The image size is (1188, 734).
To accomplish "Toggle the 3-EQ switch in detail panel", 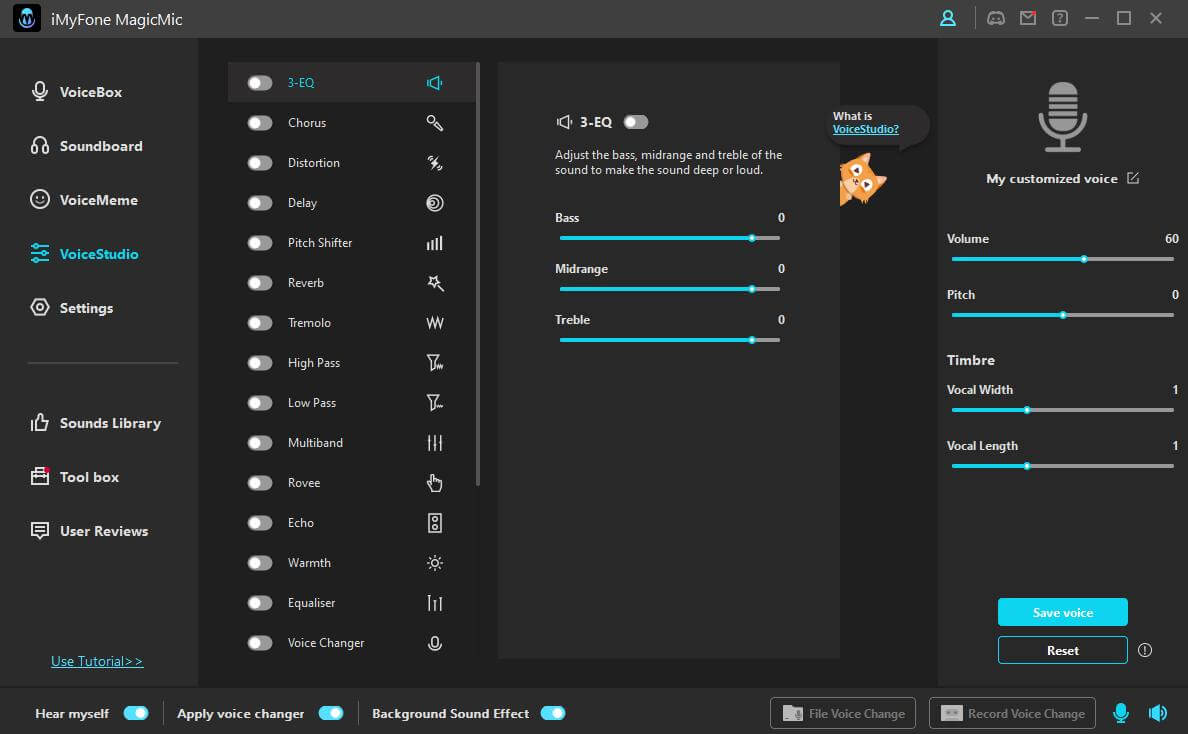I will tap(636, 122).
